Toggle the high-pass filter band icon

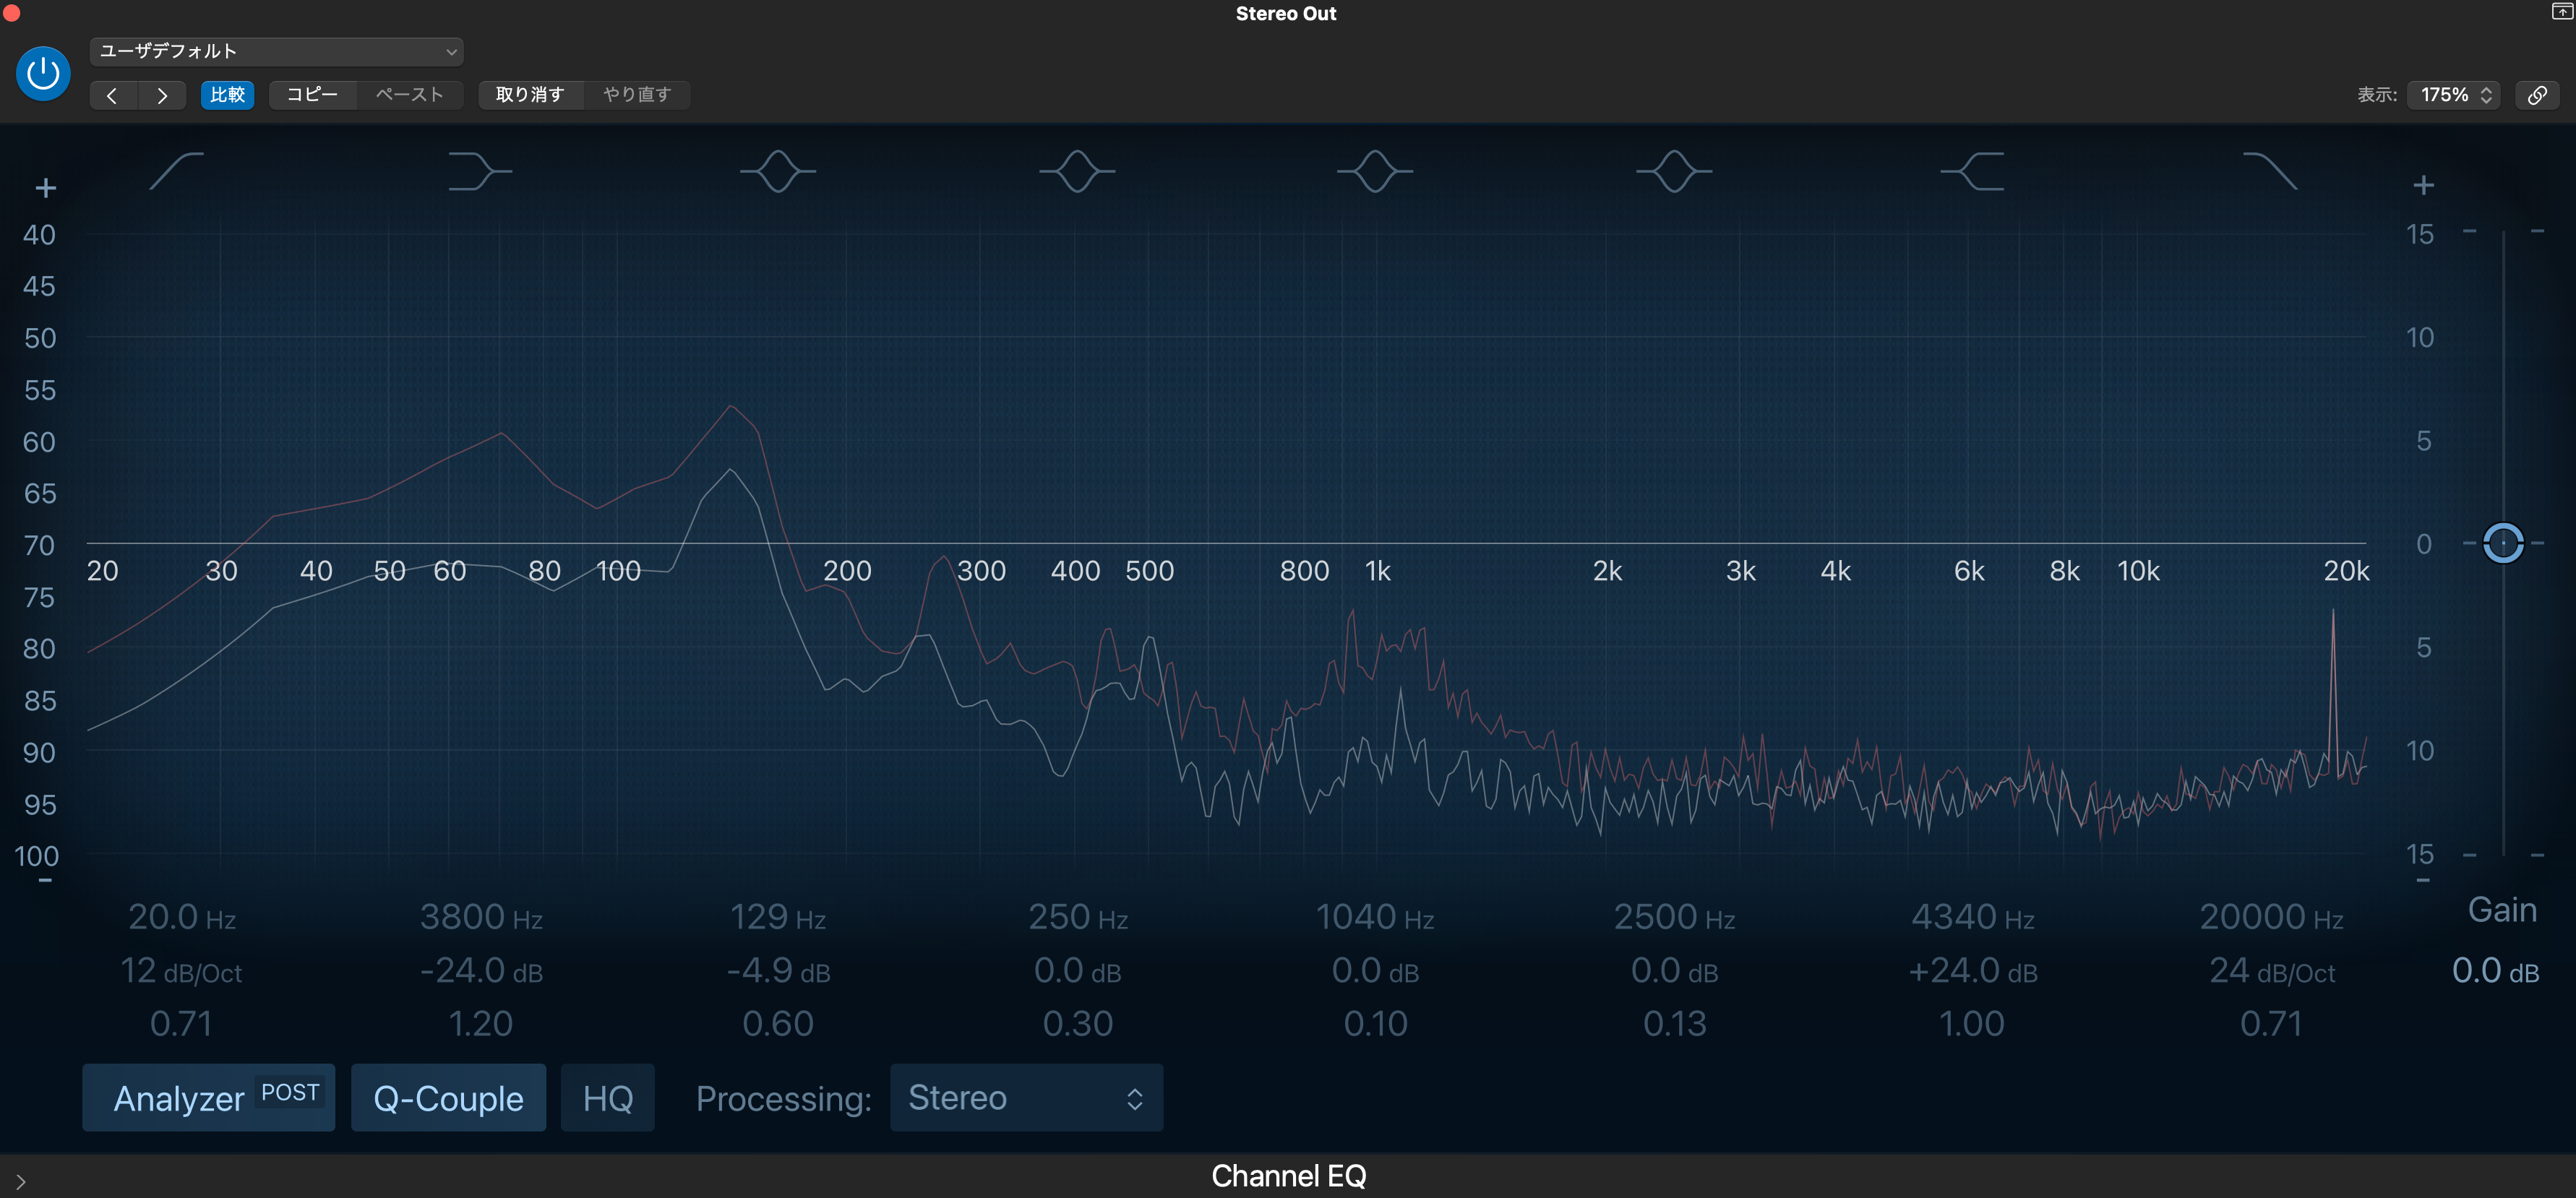click(177, 171)
